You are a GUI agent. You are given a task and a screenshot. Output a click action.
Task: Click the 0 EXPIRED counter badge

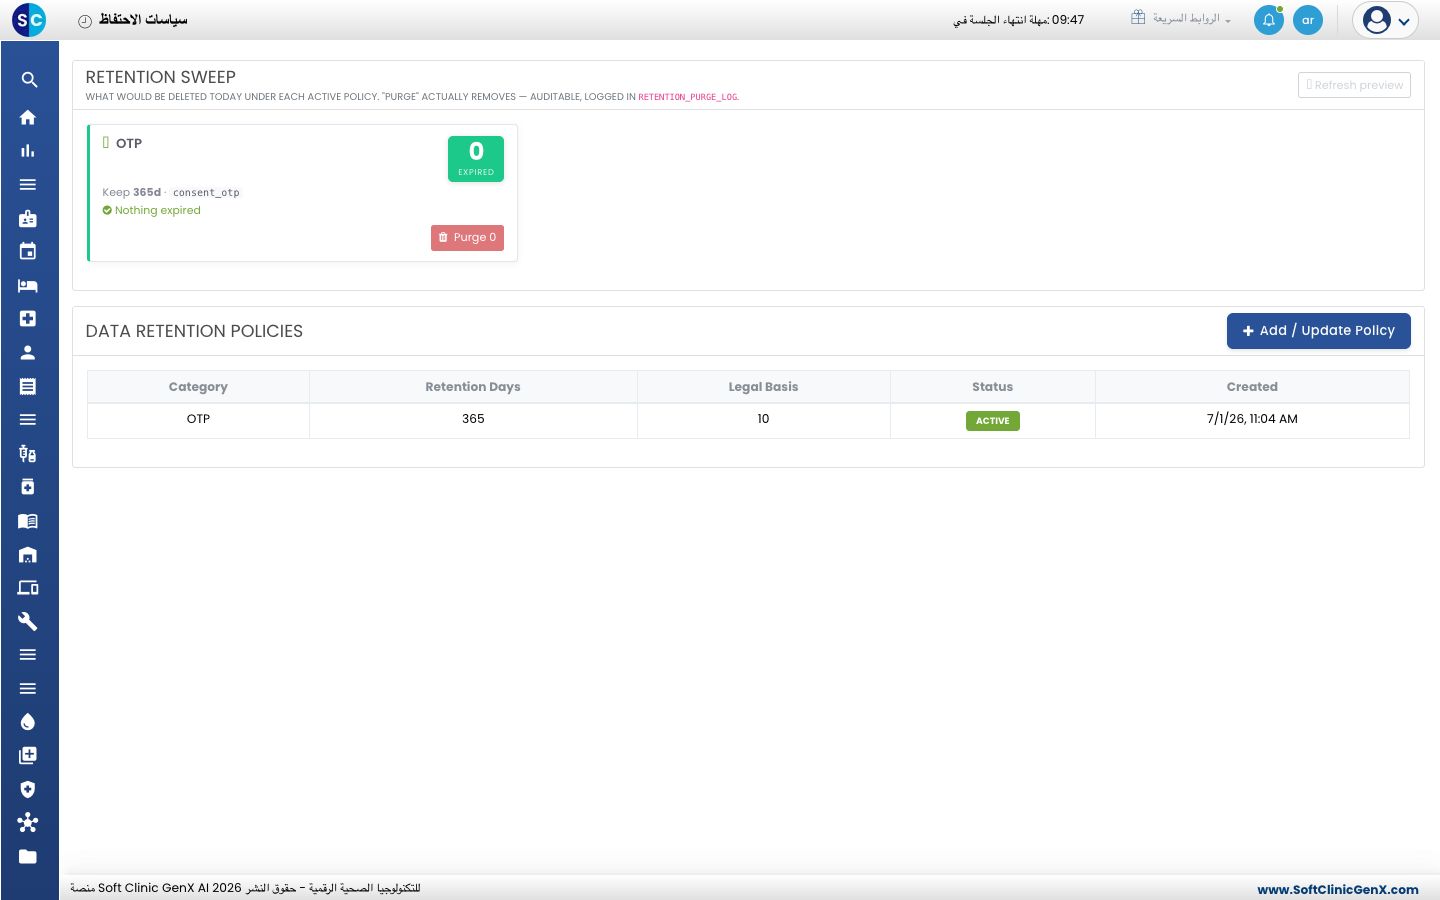pos(476,159)
